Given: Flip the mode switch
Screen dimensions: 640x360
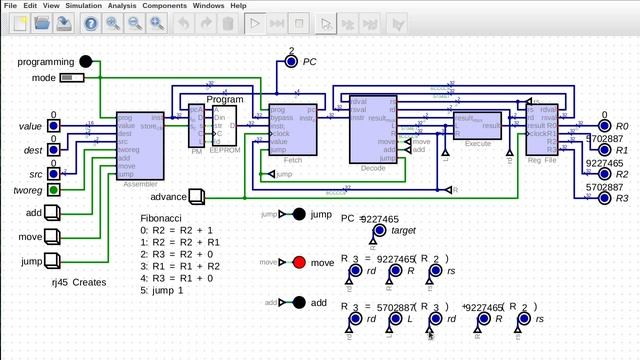Looking at the screenshot, I should click(x=72, y=78).
